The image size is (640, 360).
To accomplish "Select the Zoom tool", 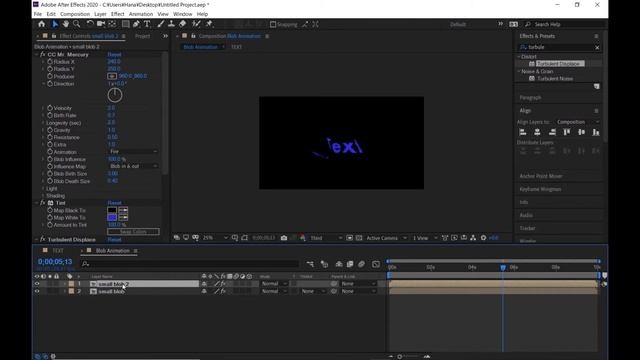I will (x=76, y=24).
